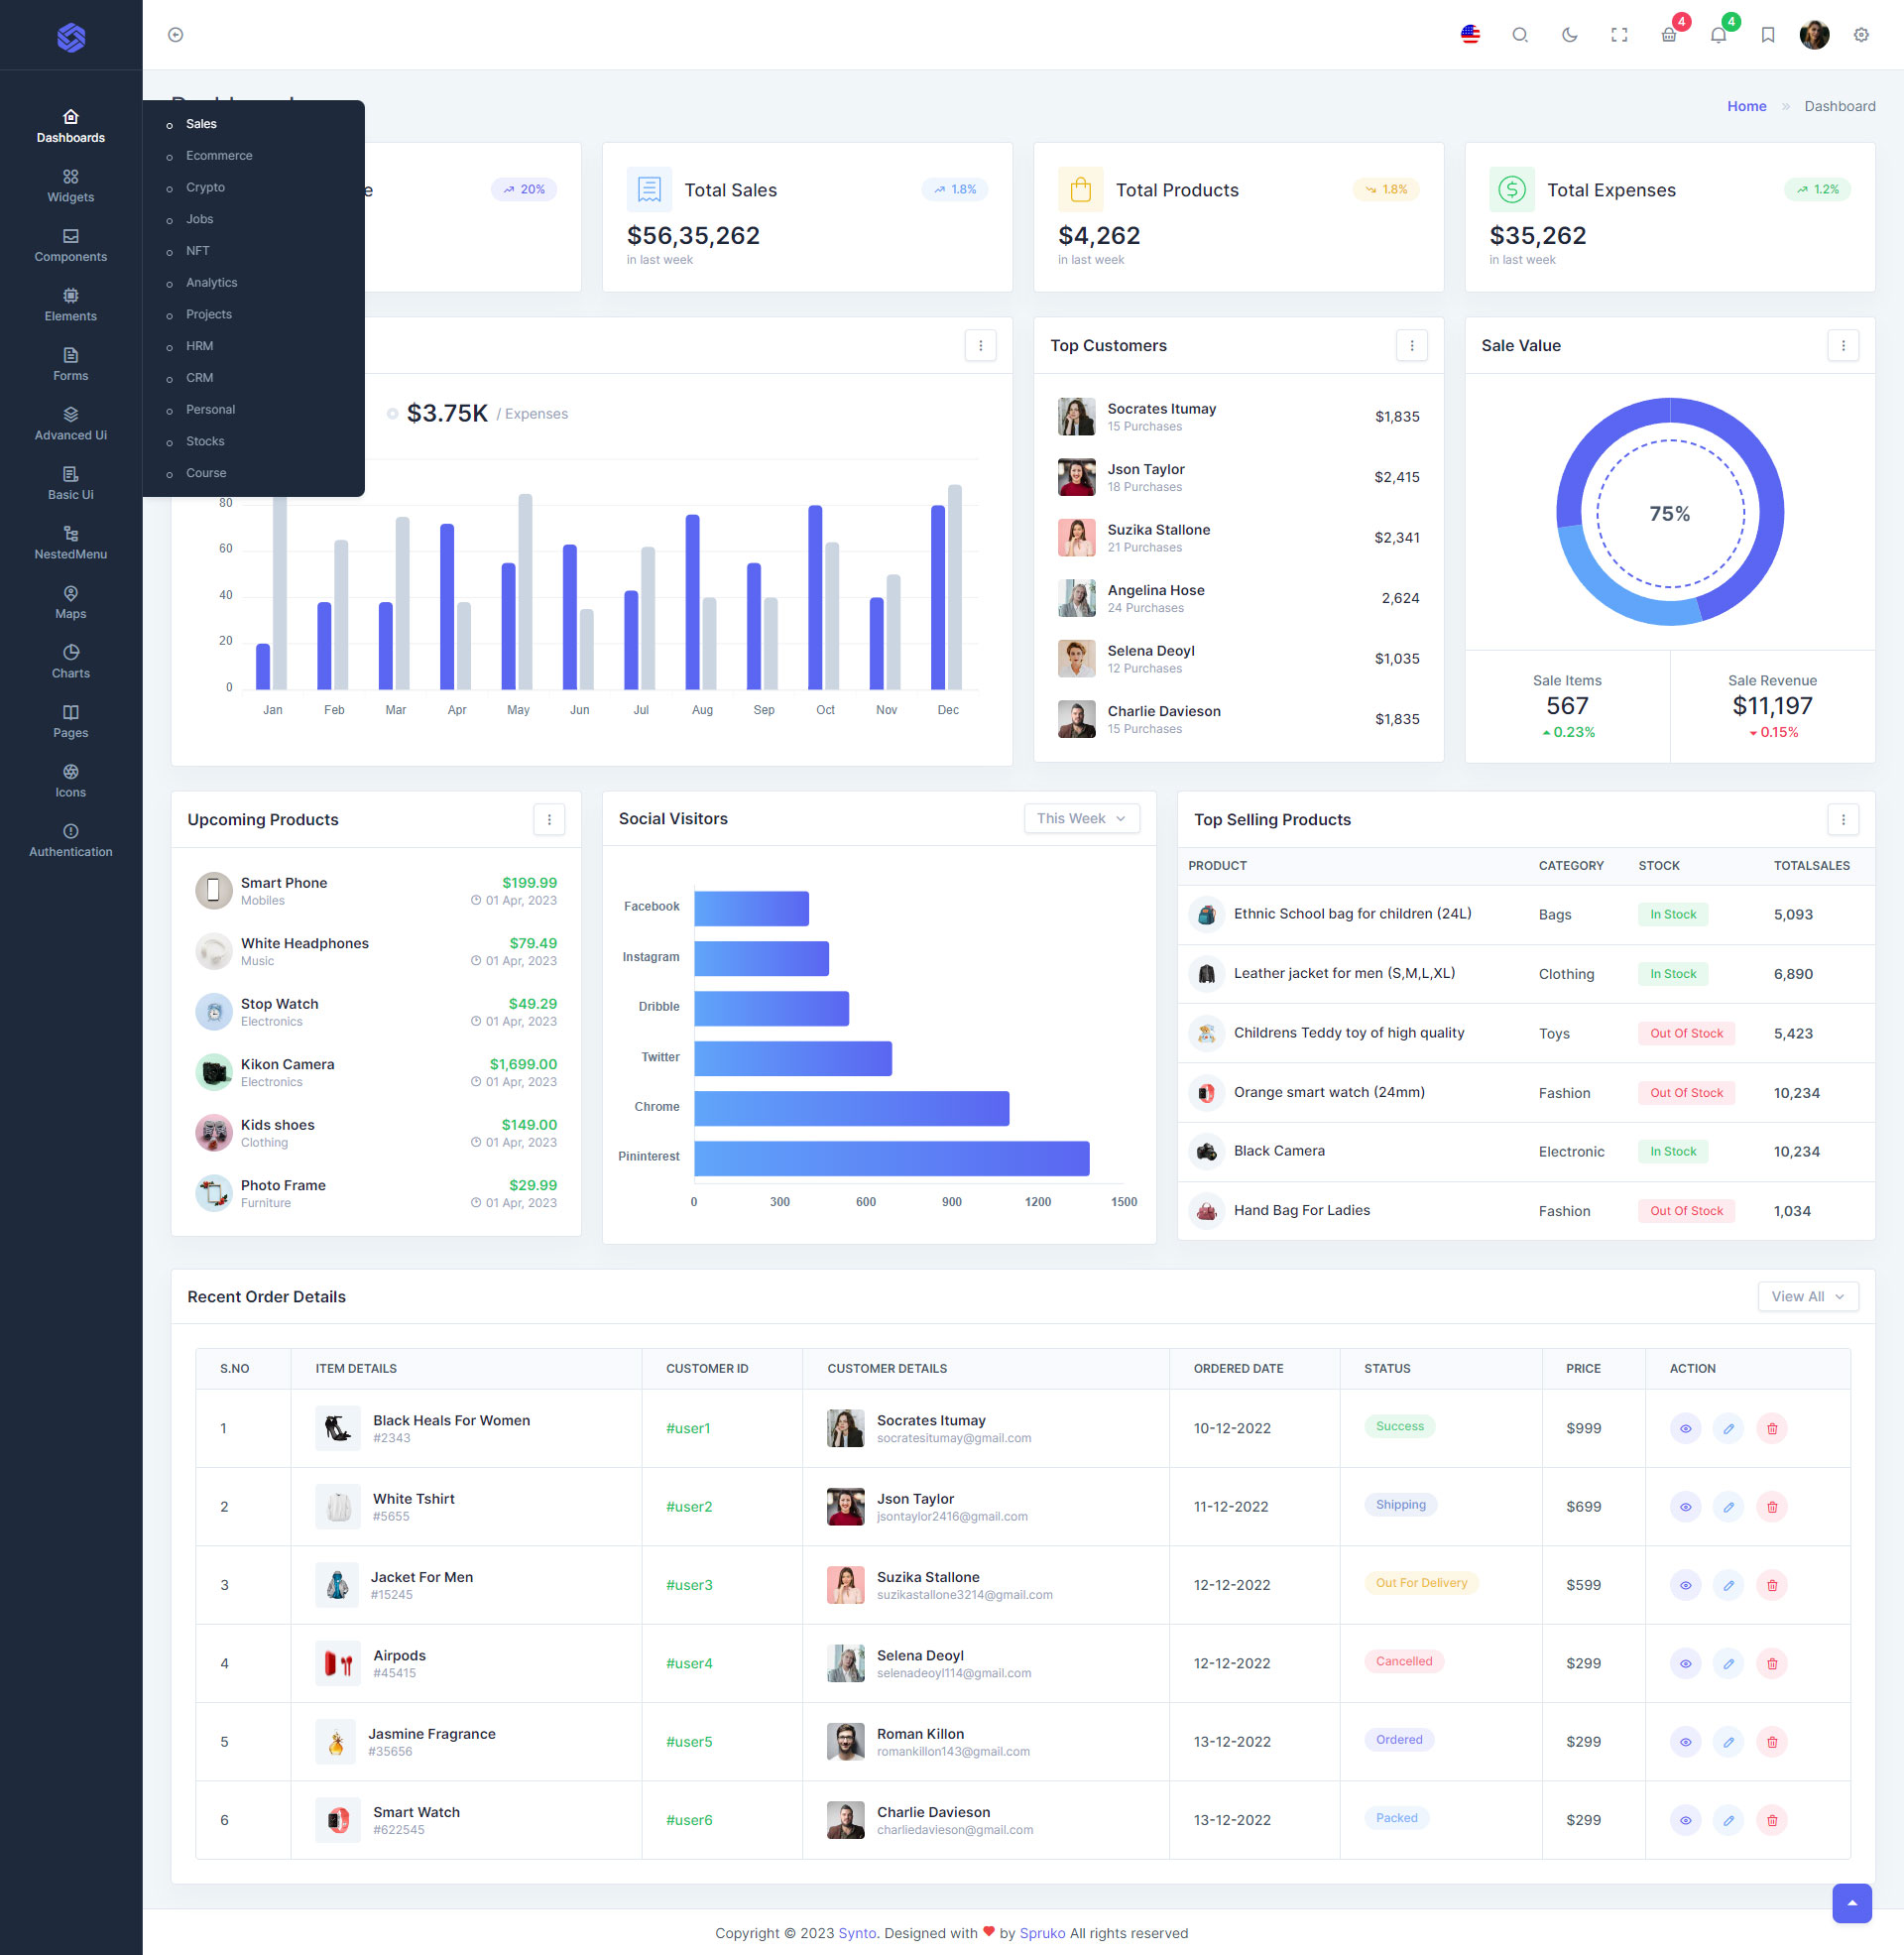Click the search icon in header

pyautogui.click(x=1519, y=35)
